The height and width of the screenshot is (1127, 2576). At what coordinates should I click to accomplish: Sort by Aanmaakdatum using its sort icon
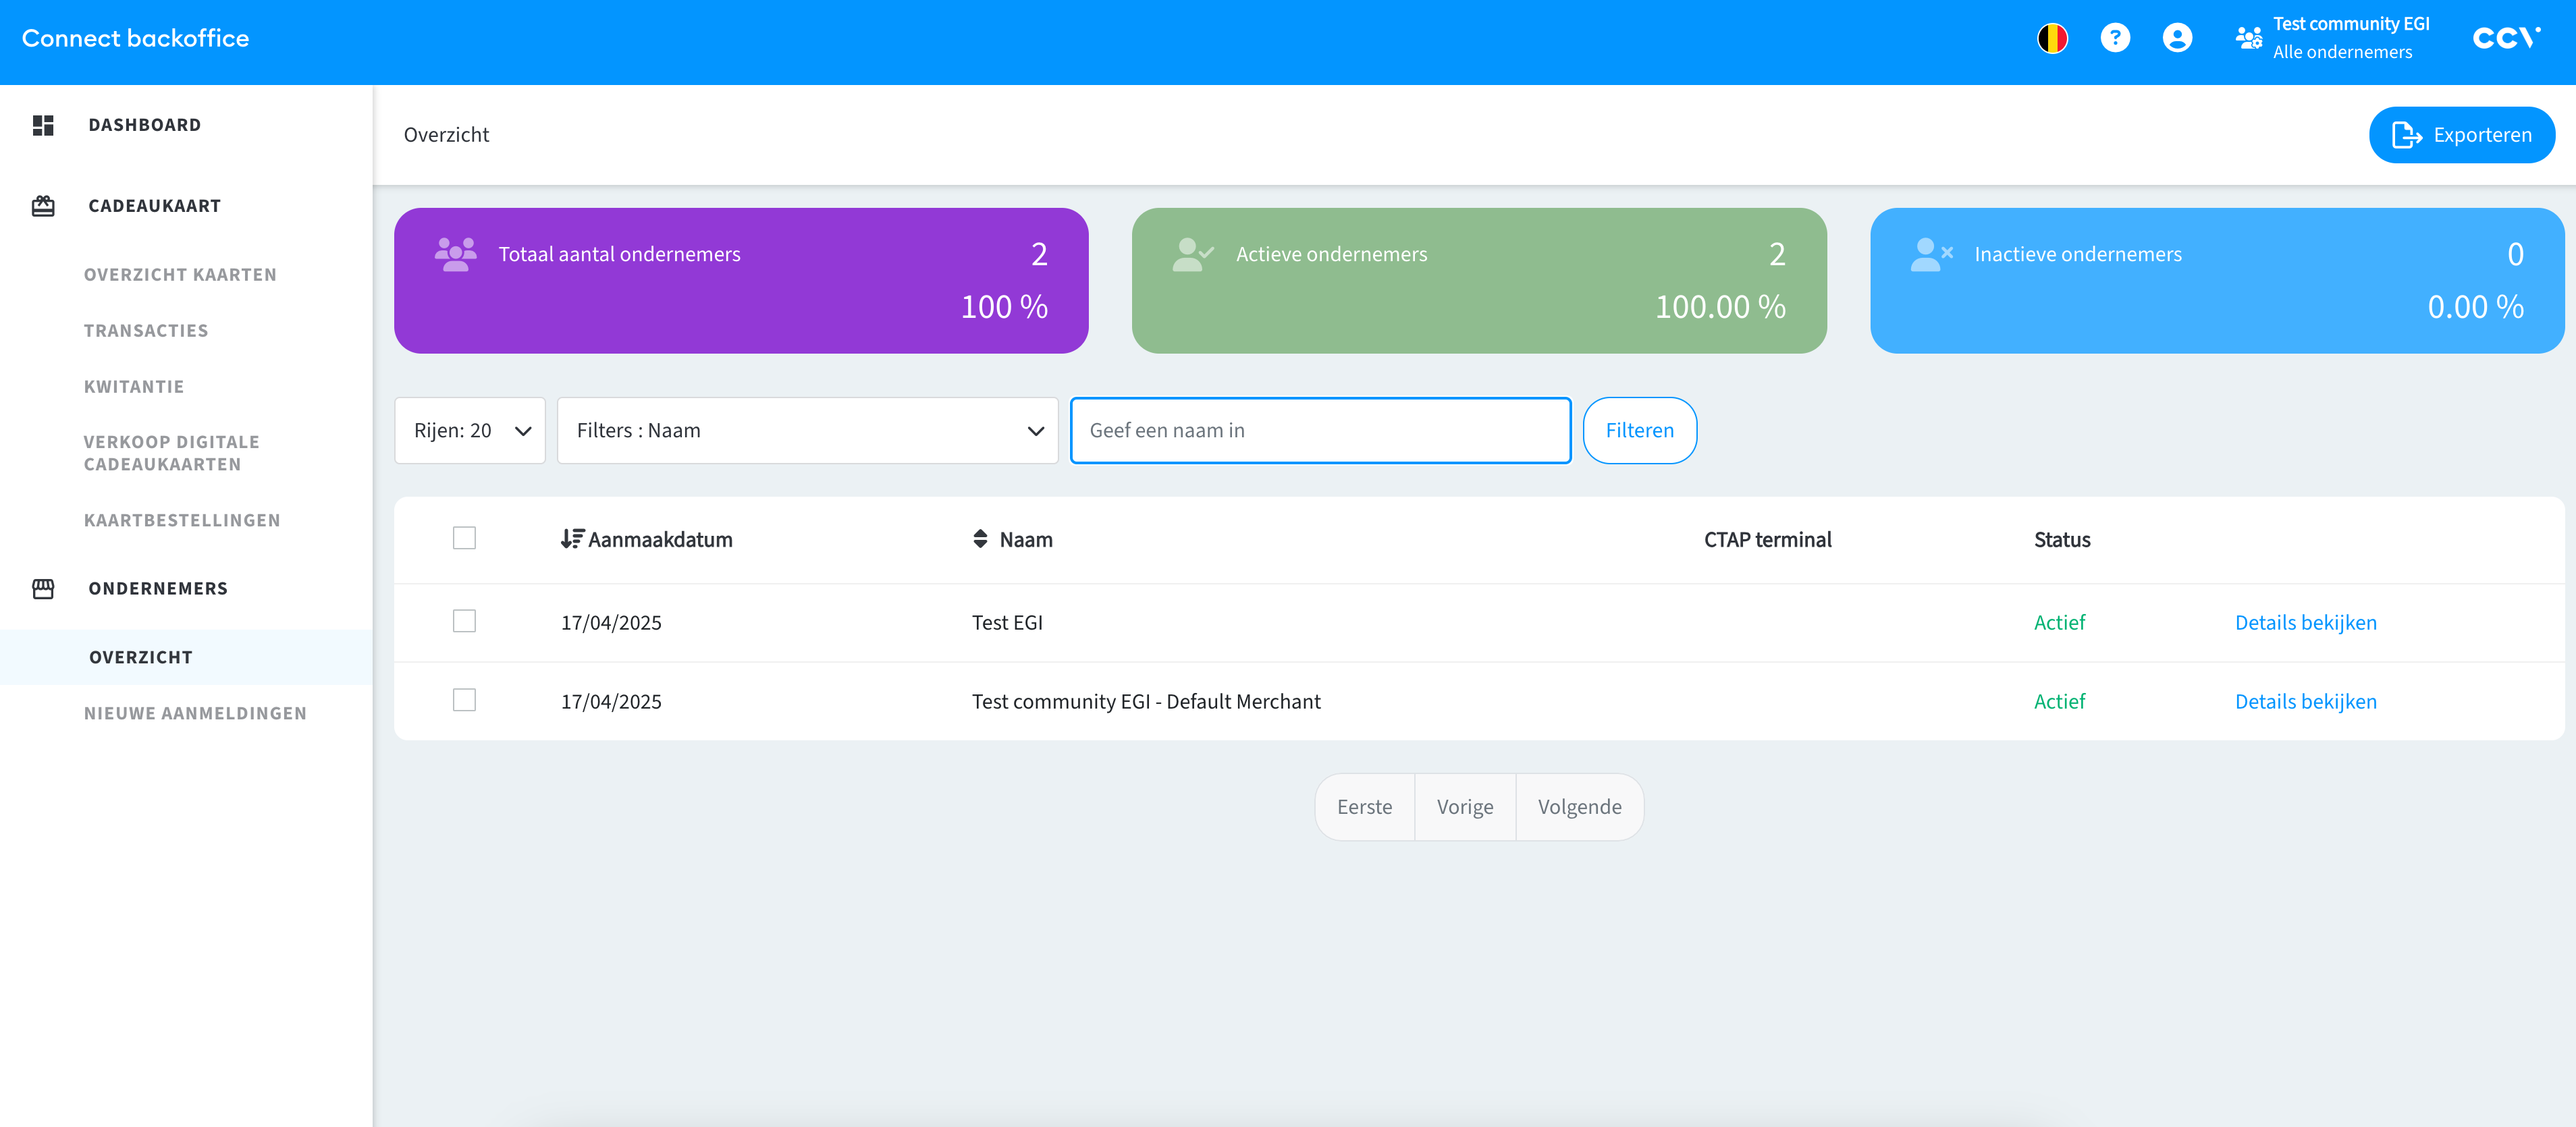click(572, 539)
